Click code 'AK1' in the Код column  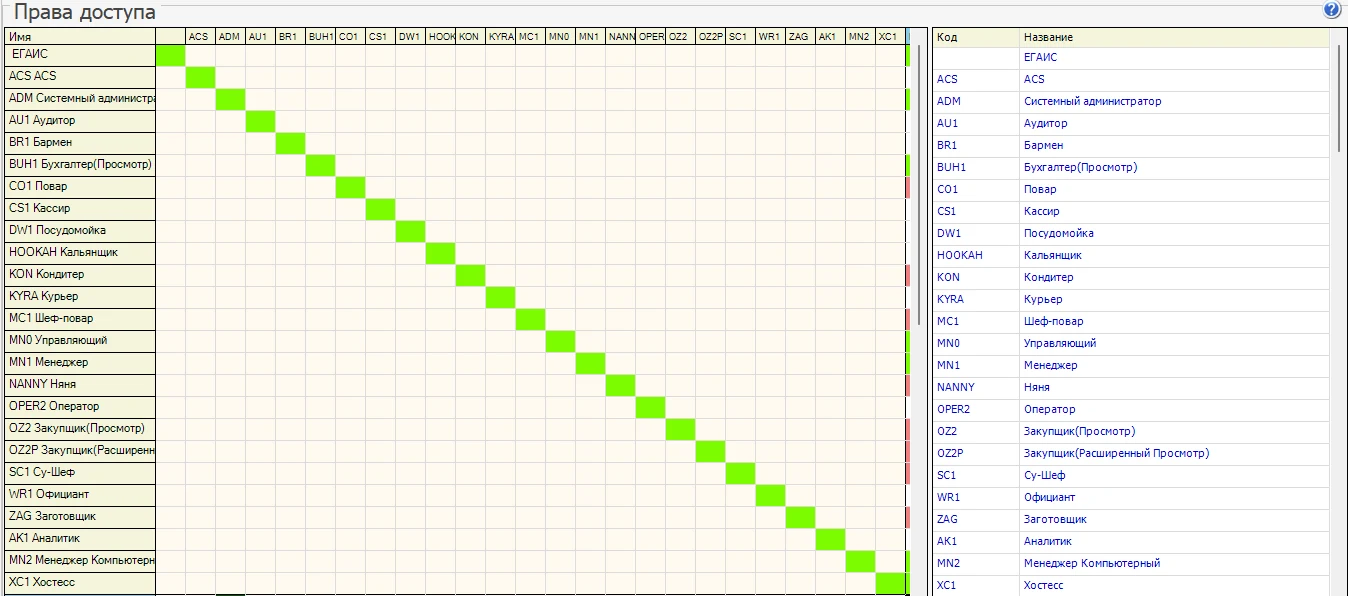point(947,541)
